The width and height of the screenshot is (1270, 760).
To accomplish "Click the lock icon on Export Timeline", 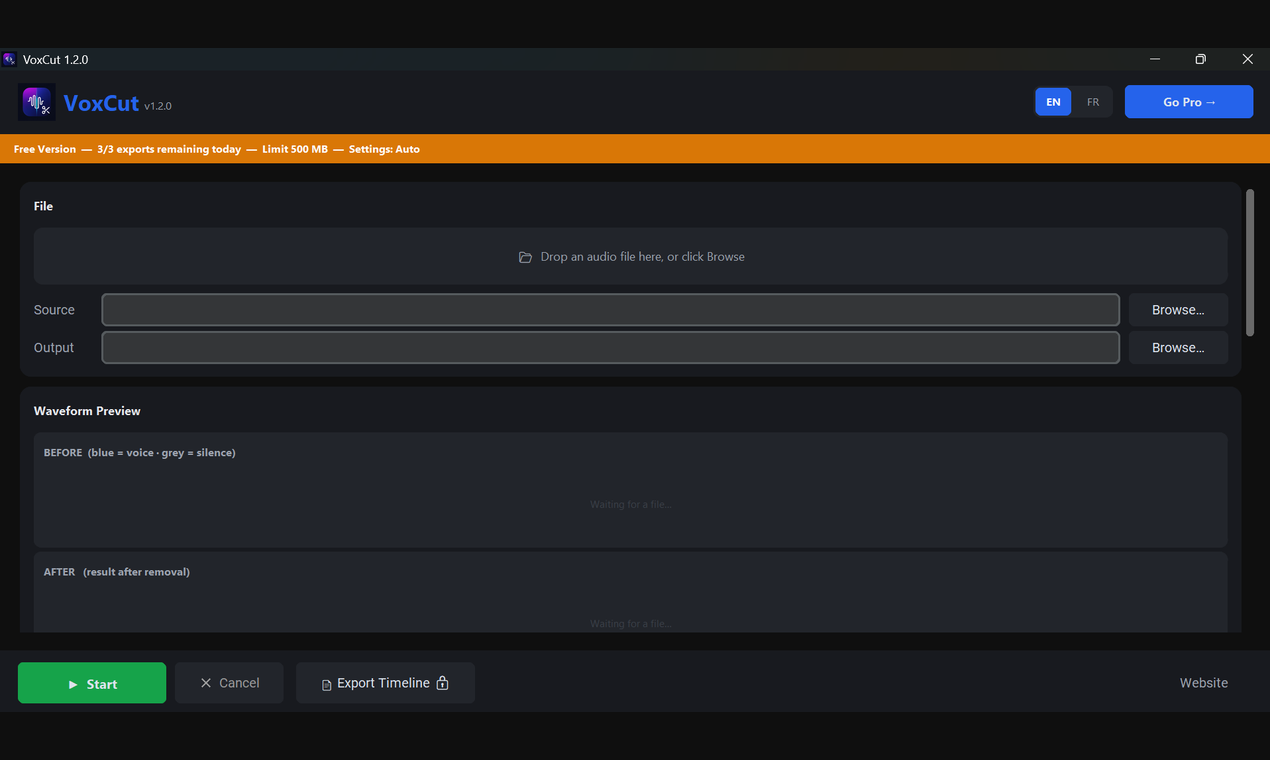I will 442,683.
